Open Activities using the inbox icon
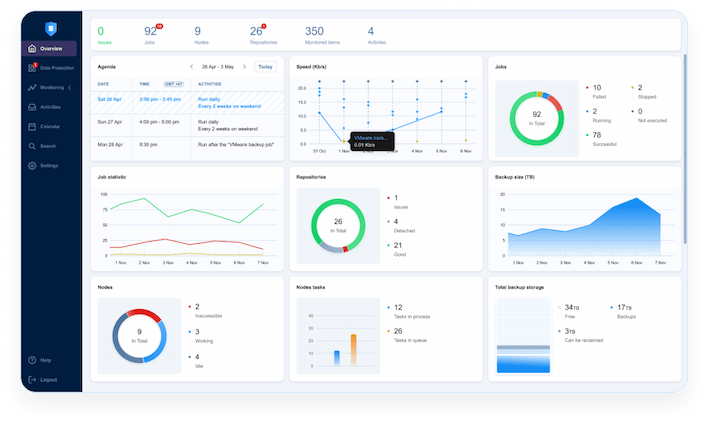Image resolution: width=708 pixels, height=423 pixels. pyautogui.click(x=32, y=107)
